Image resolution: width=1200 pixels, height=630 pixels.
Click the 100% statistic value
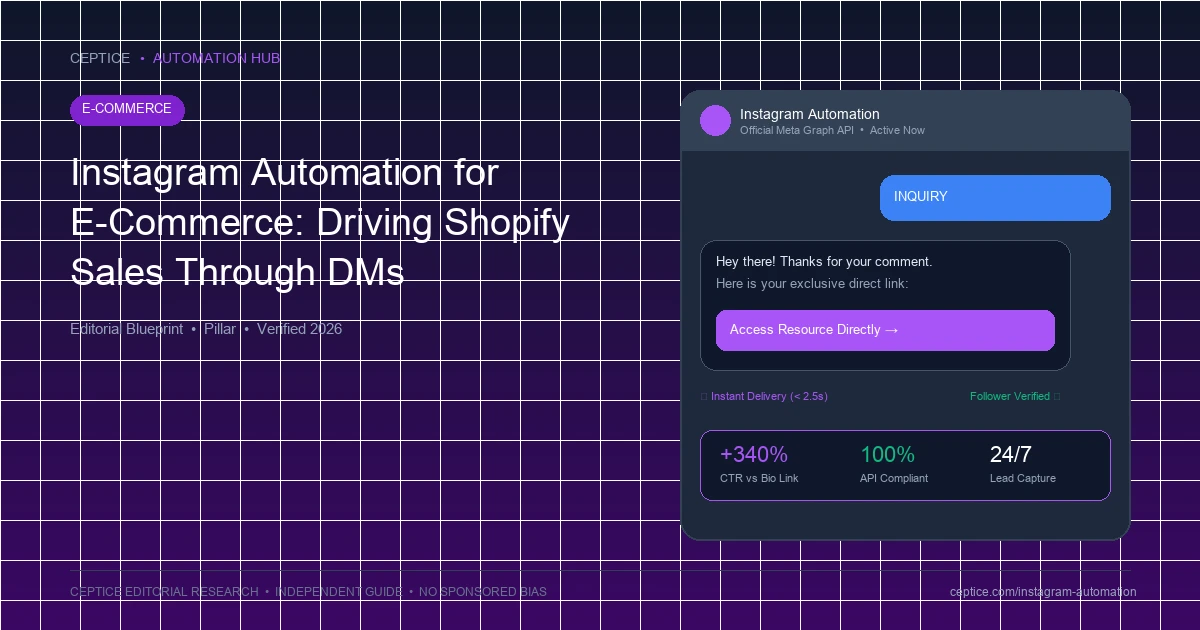pyautogui.click(x=887, y=455)
